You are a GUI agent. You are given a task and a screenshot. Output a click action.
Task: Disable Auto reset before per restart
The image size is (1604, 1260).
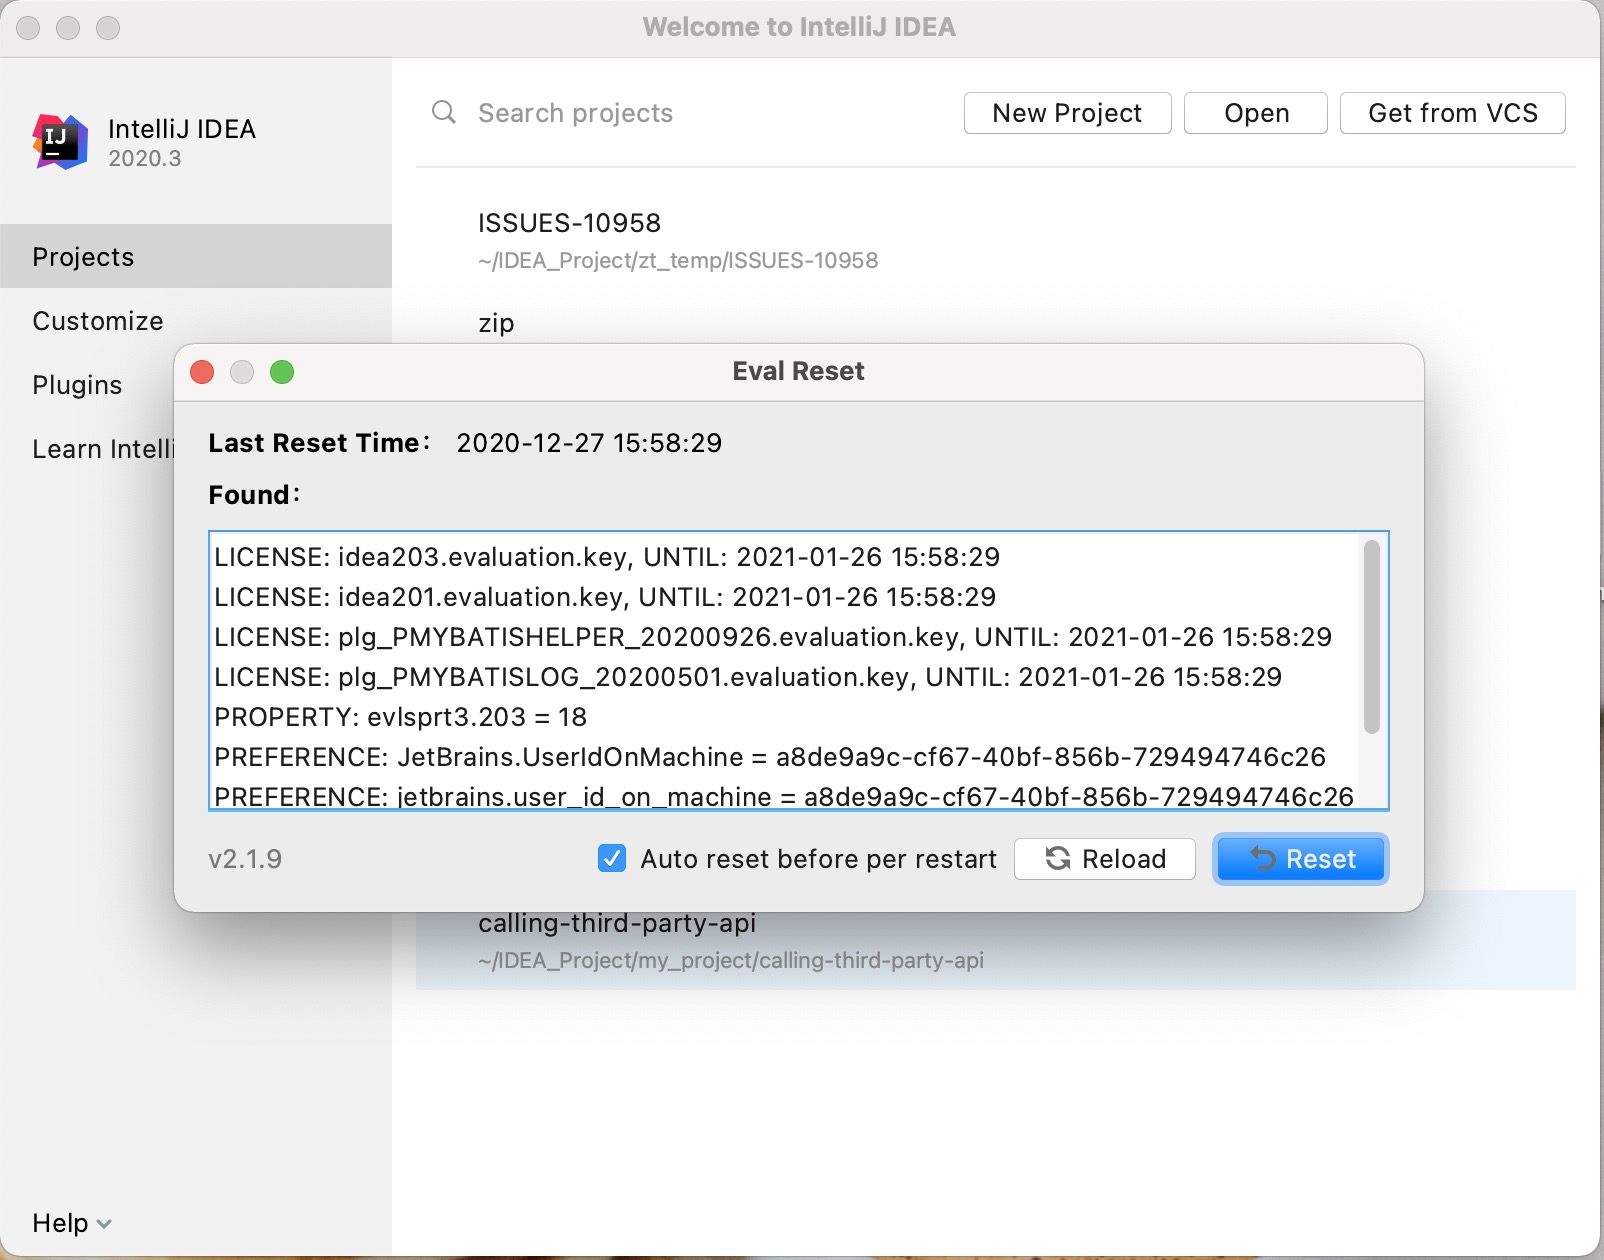click(x=612, y=858)
